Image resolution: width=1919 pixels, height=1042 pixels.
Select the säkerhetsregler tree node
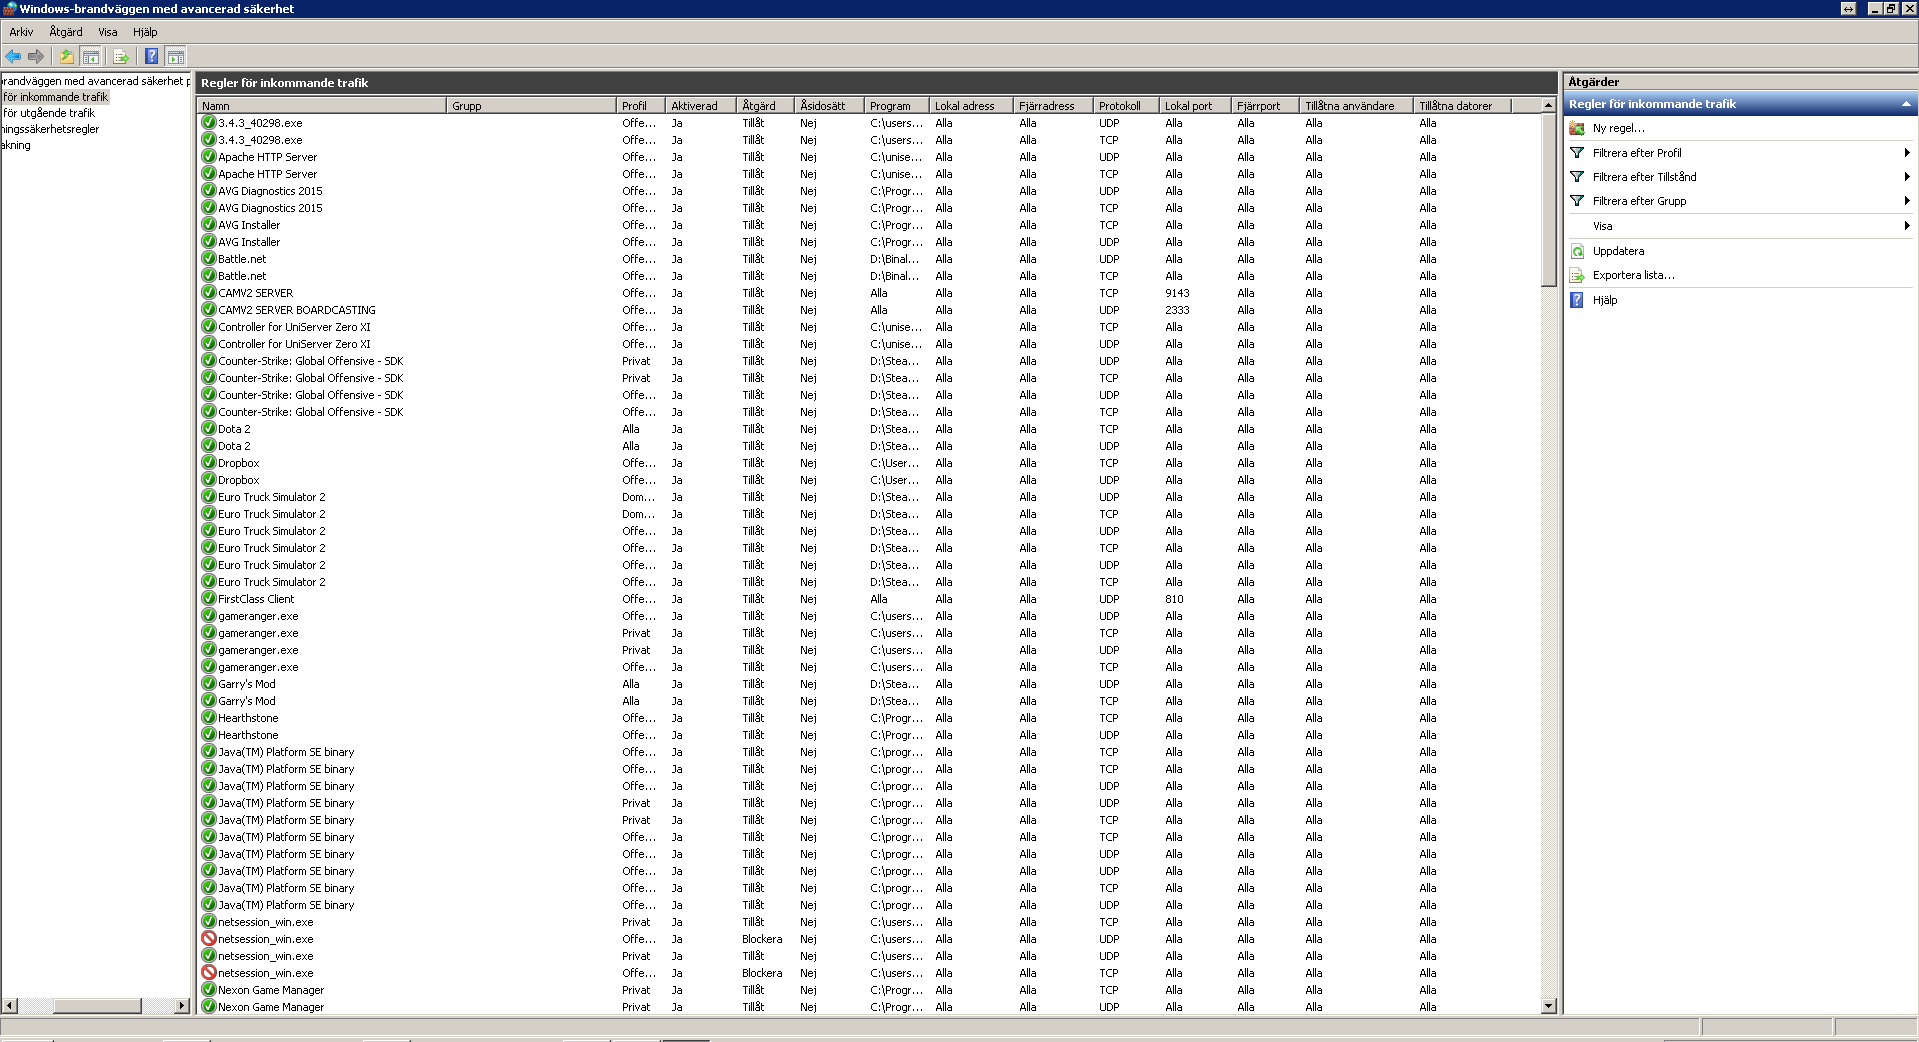(50, 129)
